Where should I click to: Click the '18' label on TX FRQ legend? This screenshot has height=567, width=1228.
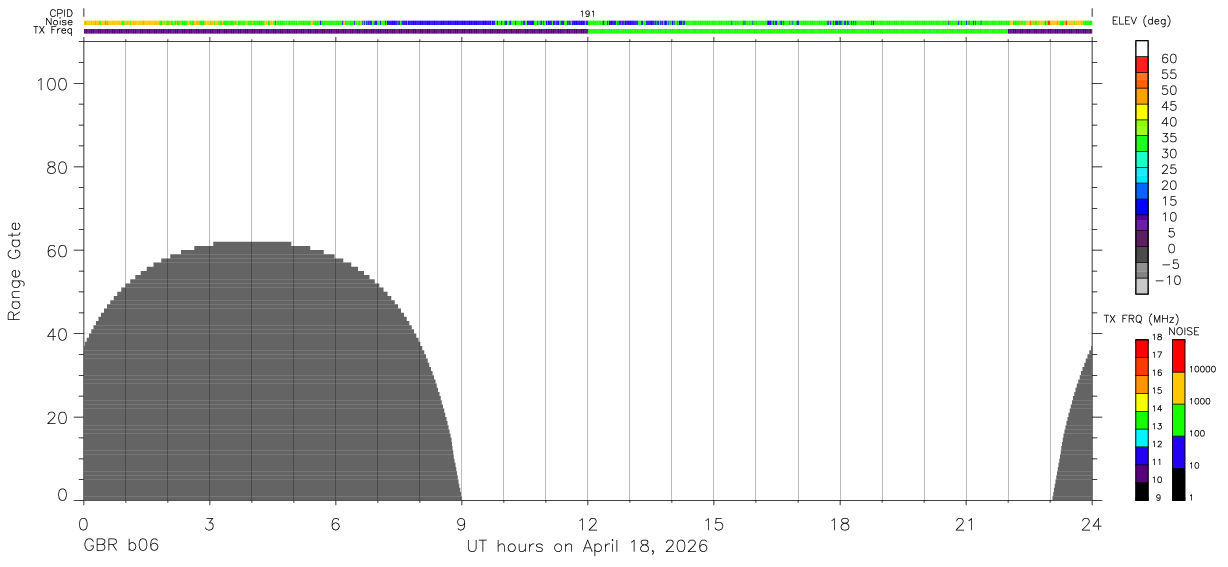click(x=1156, y=337)
